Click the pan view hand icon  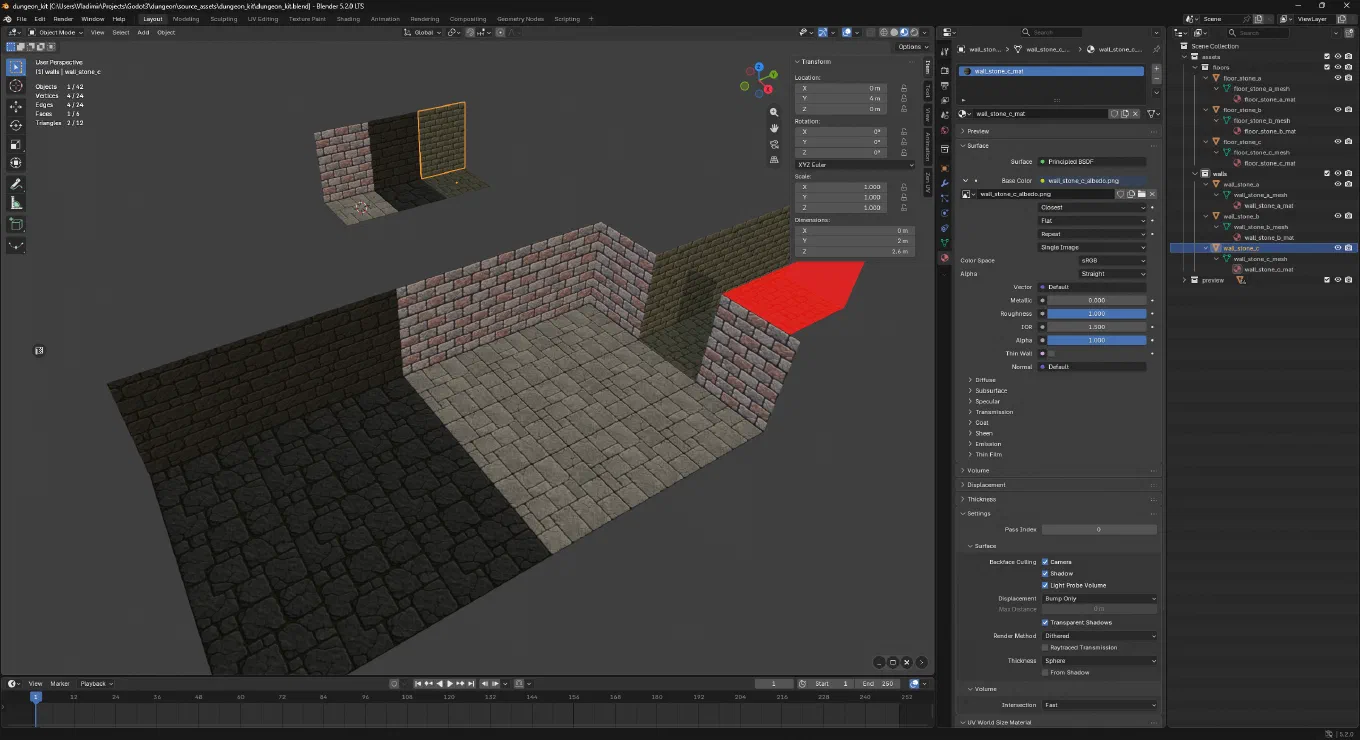click(x=774, y=128)
